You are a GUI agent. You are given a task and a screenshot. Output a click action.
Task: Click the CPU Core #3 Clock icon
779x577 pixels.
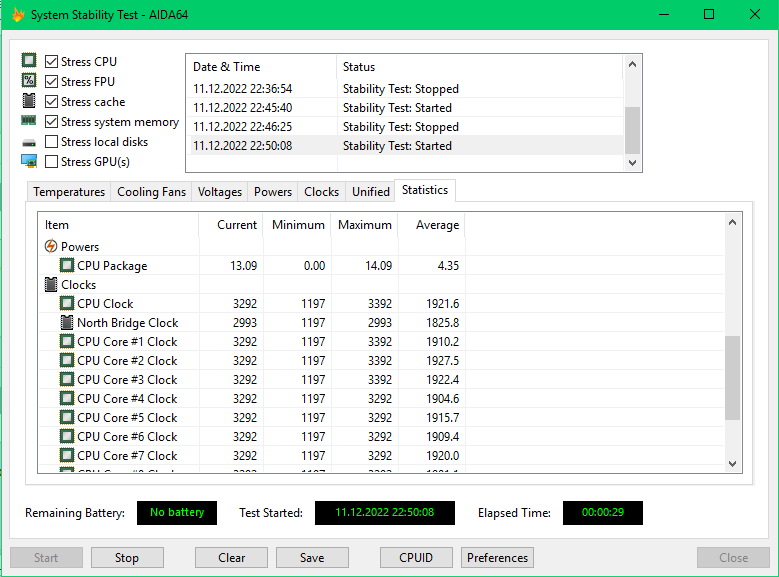point(67,379)
